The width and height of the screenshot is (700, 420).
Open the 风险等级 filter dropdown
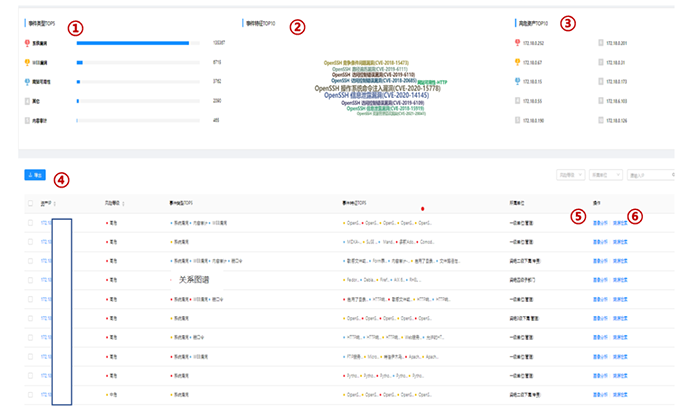click(x=571, y=175)
